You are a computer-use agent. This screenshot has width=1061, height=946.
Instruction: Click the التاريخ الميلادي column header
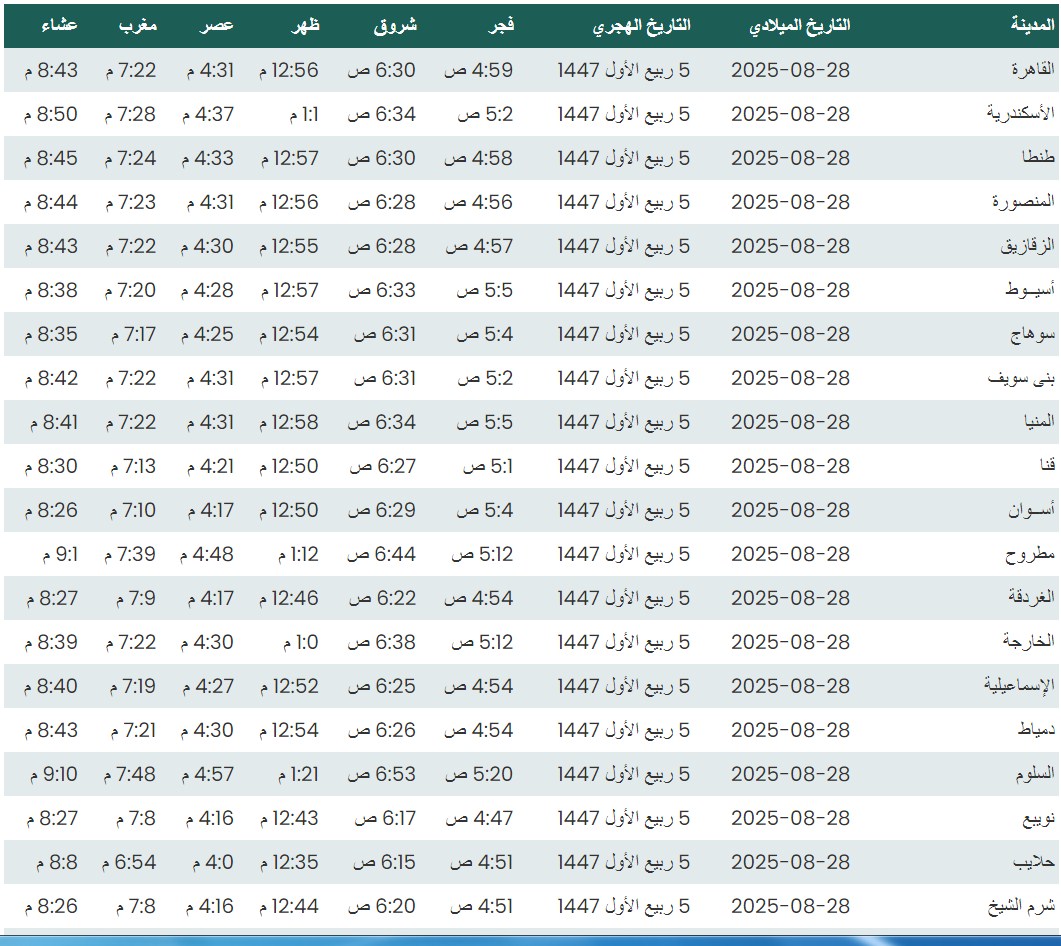pos(799,26)
